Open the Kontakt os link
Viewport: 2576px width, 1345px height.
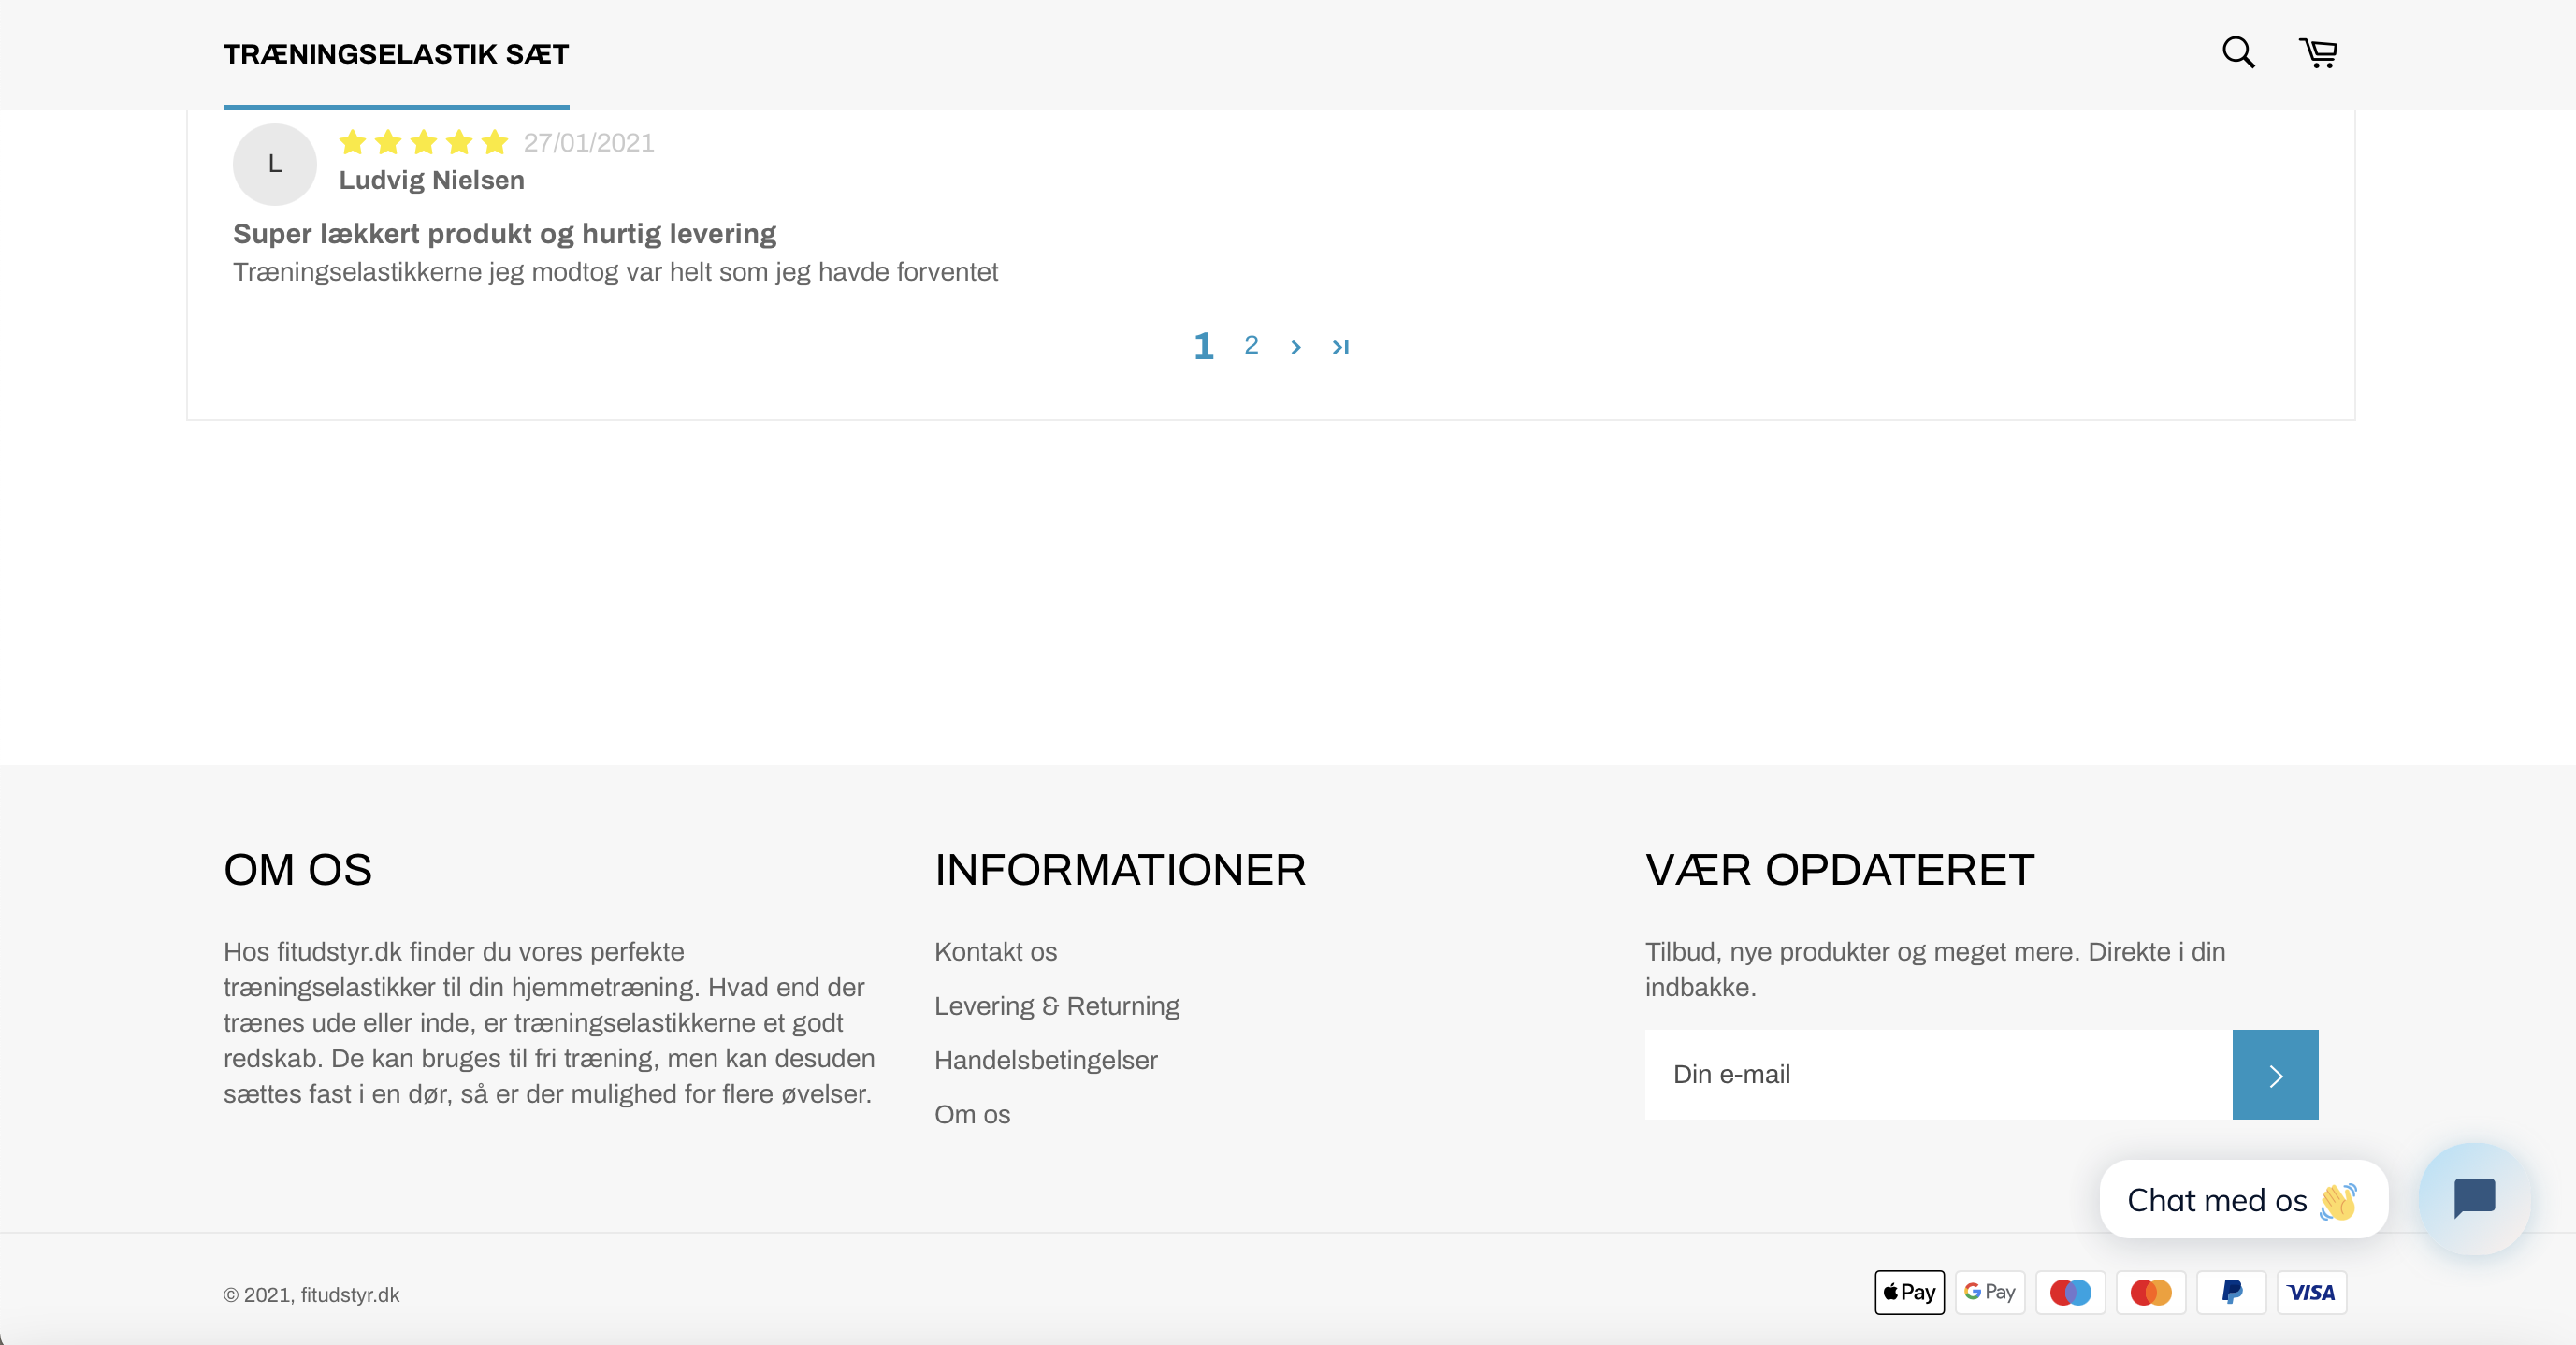995,952
